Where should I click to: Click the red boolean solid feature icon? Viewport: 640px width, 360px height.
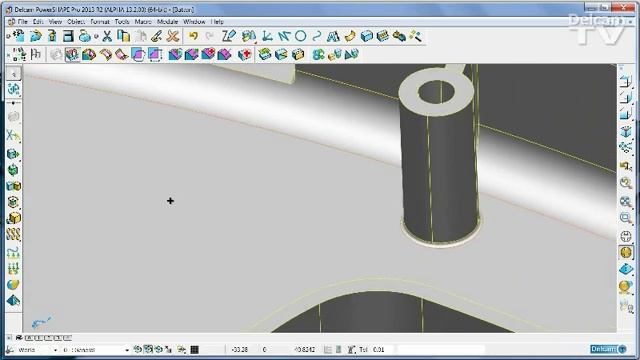[x=208, y=54]
